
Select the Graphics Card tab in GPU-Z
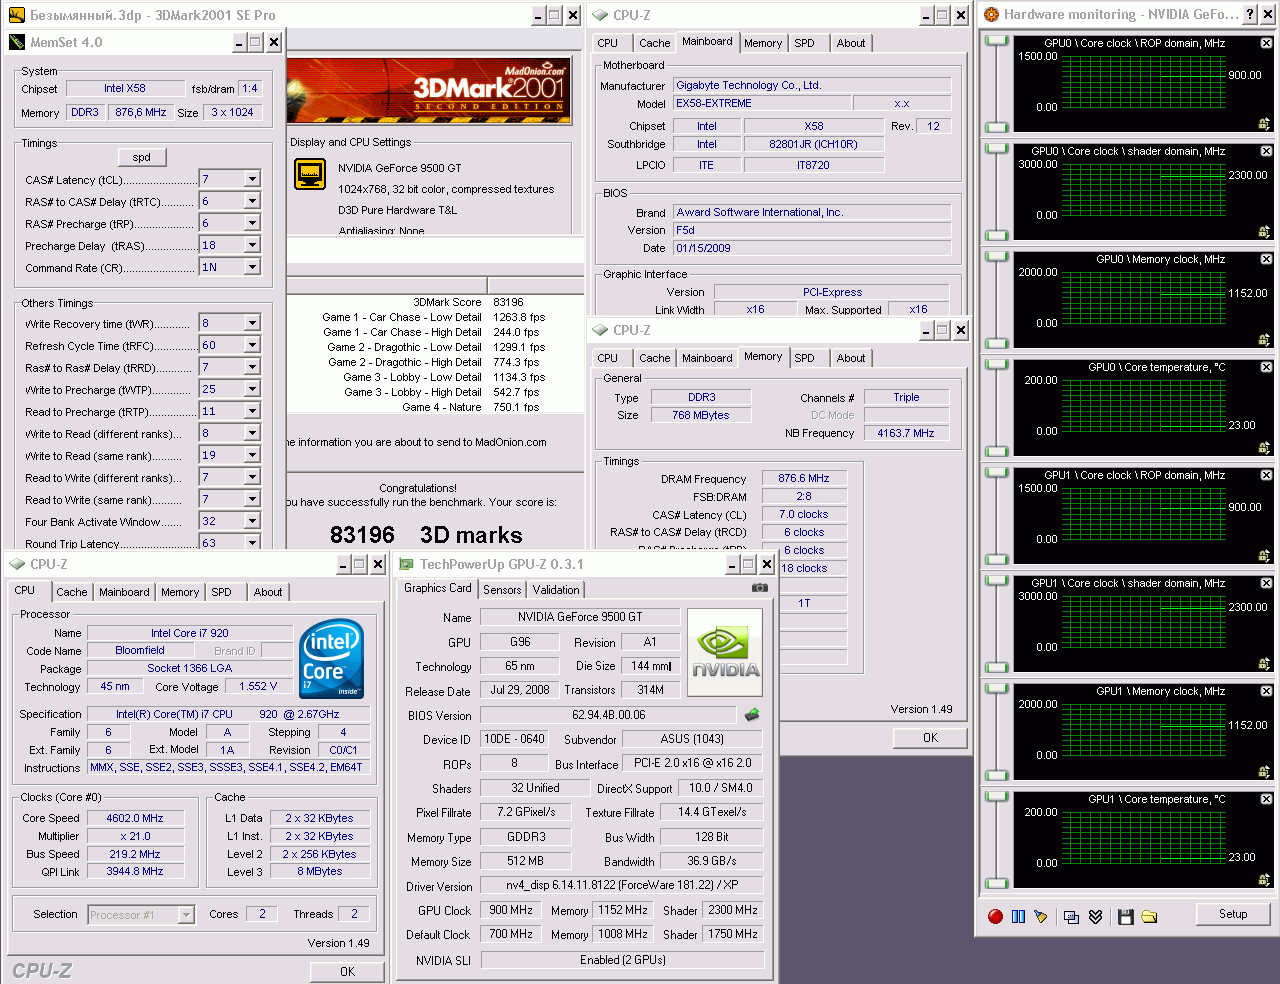[437, 588]
